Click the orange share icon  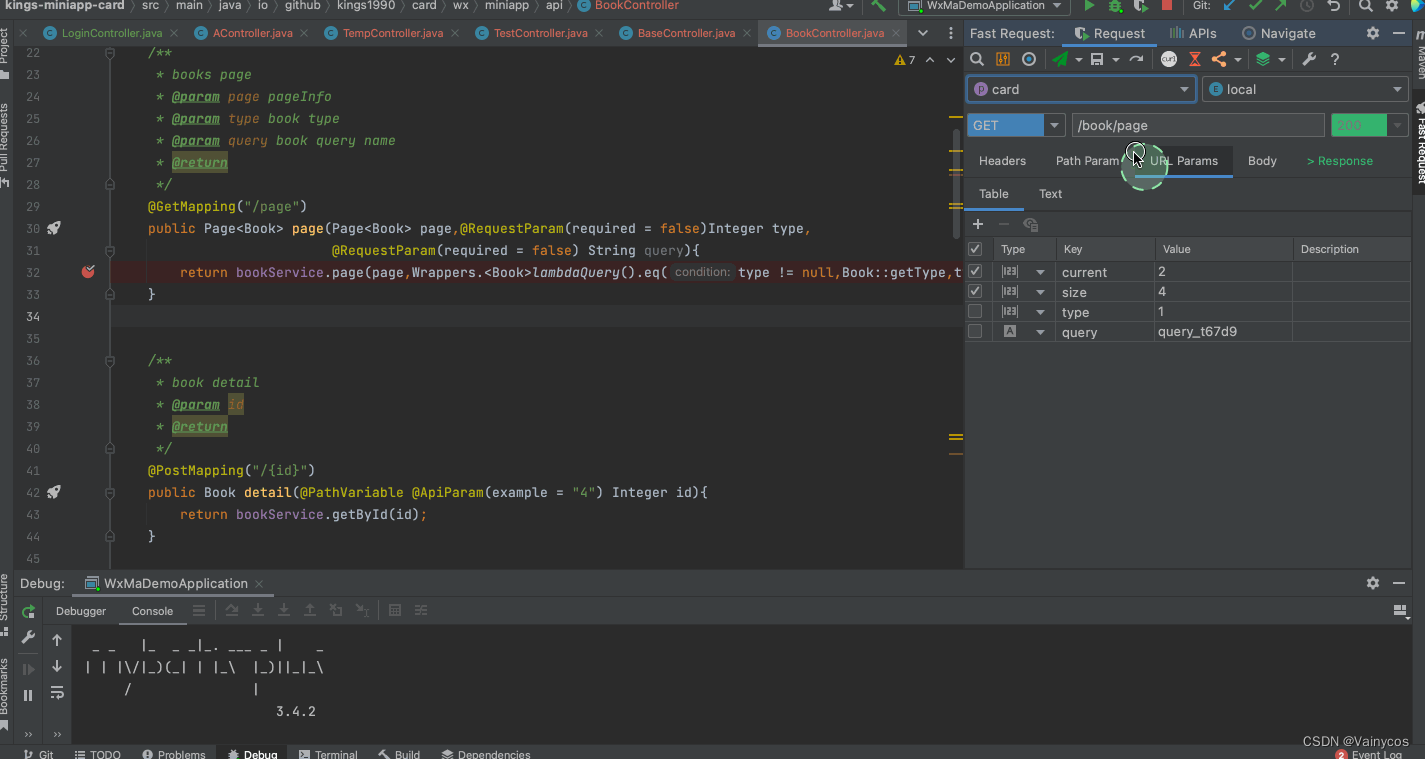[1219, 60]
